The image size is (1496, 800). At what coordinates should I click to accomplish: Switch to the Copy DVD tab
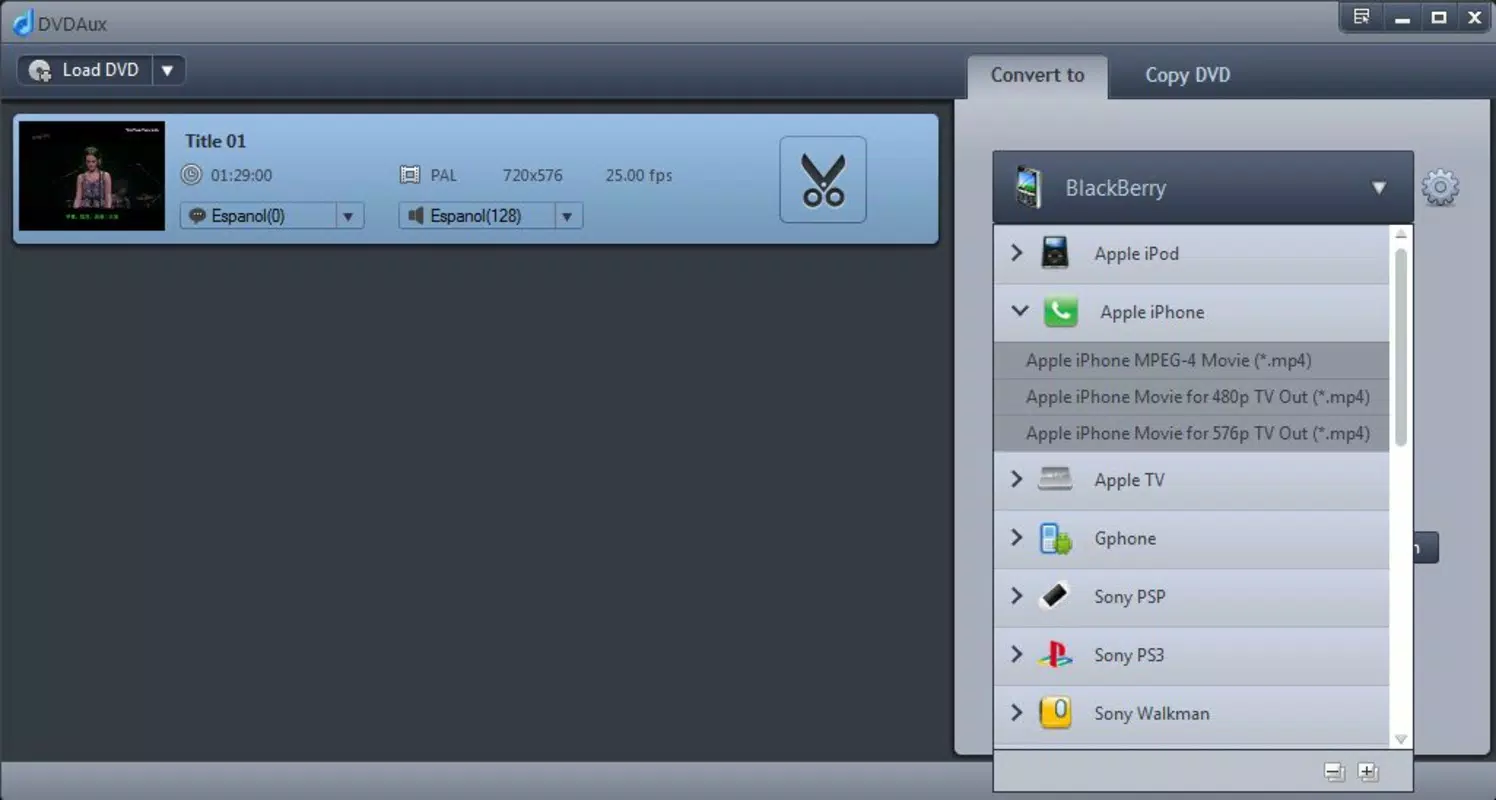[1188, 75]
